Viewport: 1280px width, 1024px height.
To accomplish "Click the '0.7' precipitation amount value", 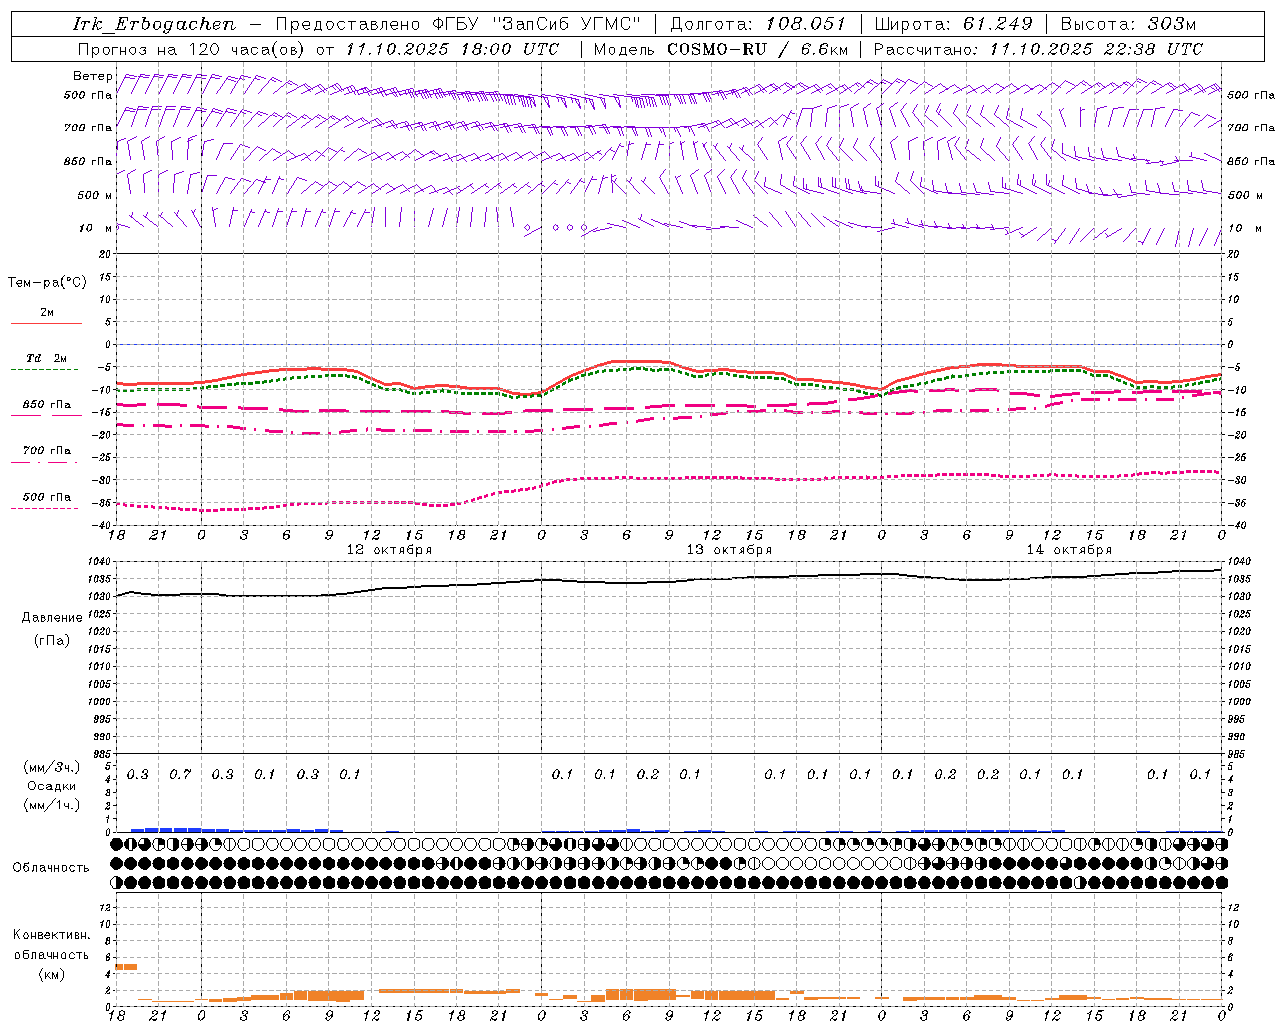I will coord(180,774).
